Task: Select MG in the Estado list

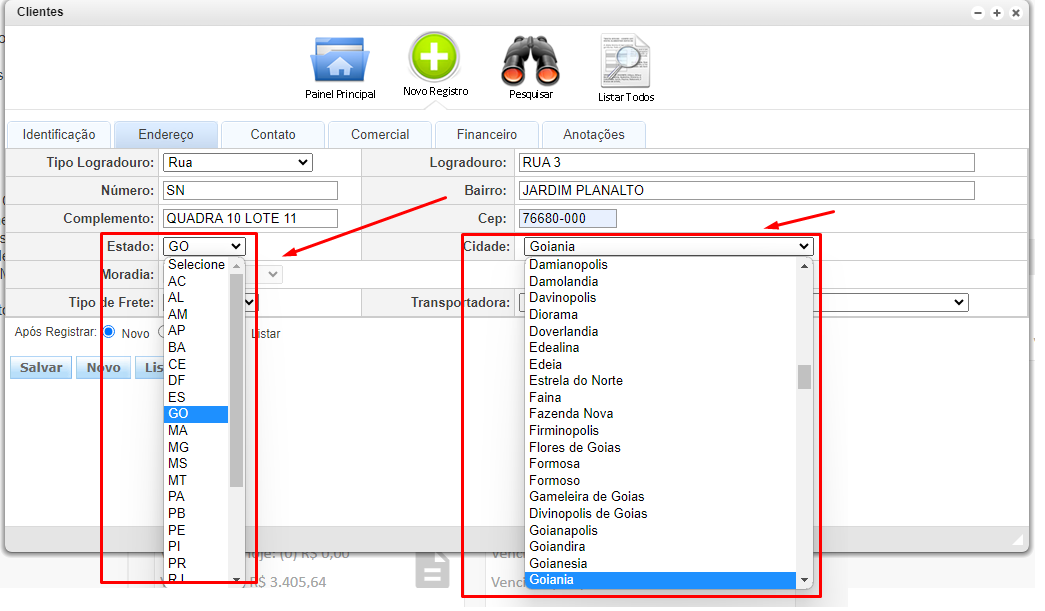Action: (x=178, y=447)
